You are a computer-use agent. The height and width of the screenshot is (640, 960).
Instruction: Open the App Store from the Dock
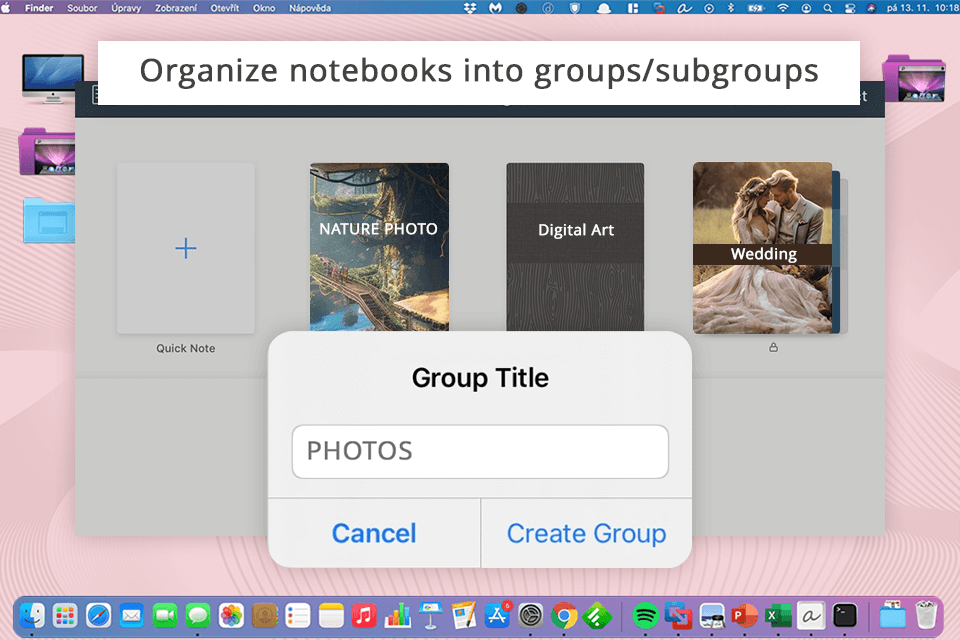click(497, 615)
